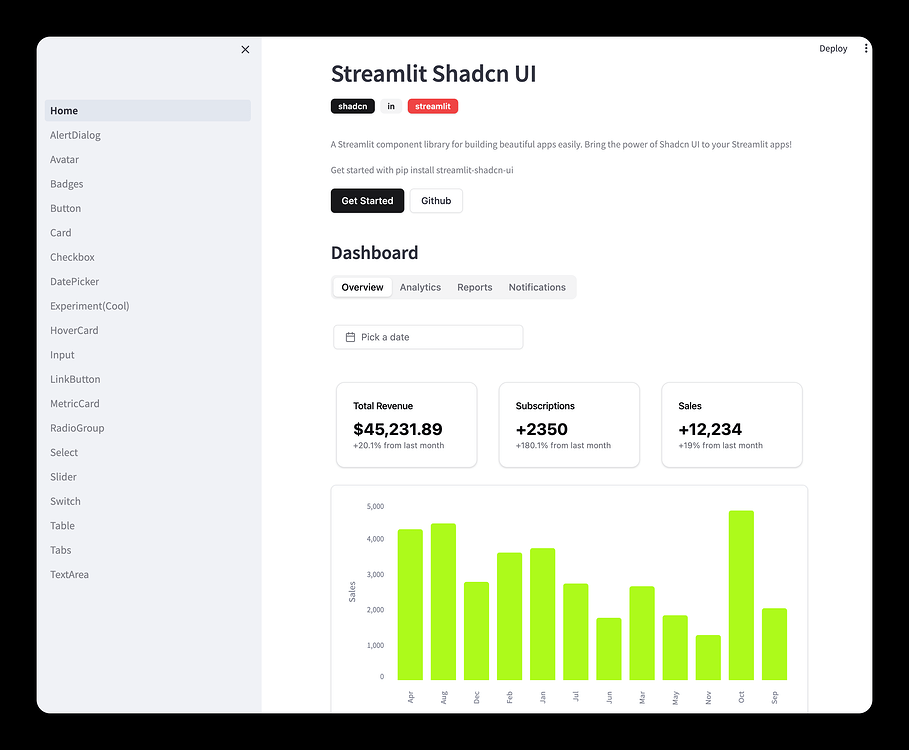Viewport: 909px width, 750px height.
Task: Select LinkButton in sidebar
Action: coord(148,379)
